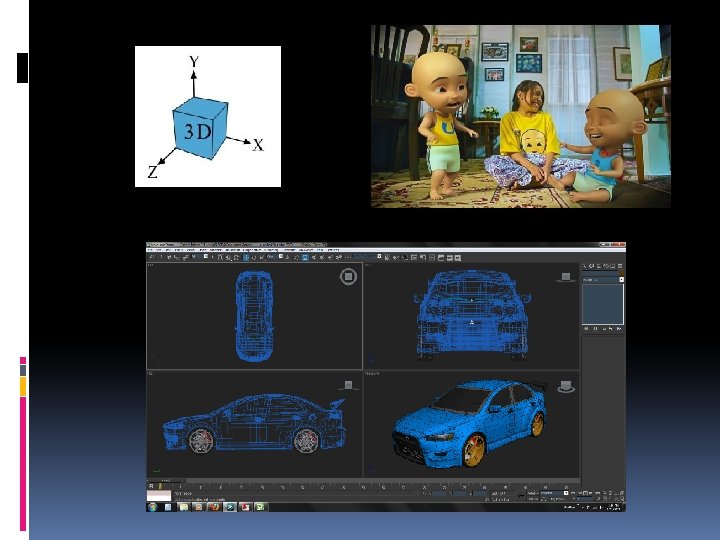Toggle the Angle Snap toolbar icon

pyautogui.click(x=322, y=258)
